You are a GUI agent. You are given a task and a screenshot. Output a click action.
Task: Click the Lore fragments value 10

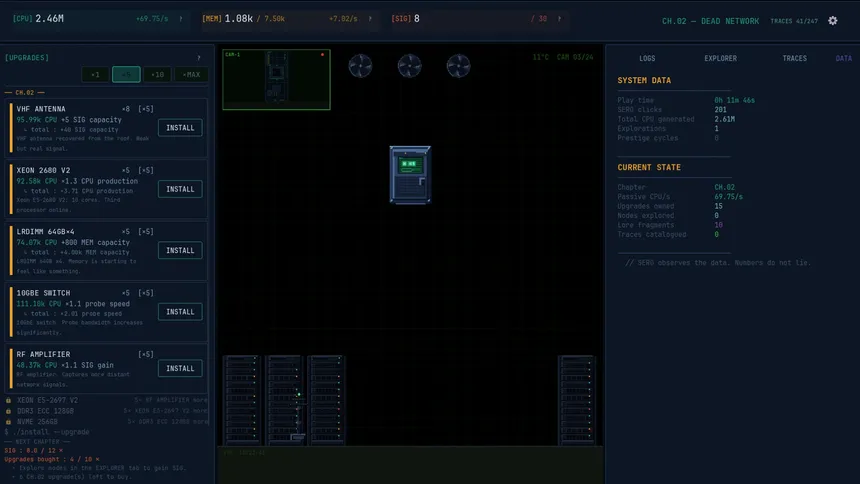tap(718, 225)
